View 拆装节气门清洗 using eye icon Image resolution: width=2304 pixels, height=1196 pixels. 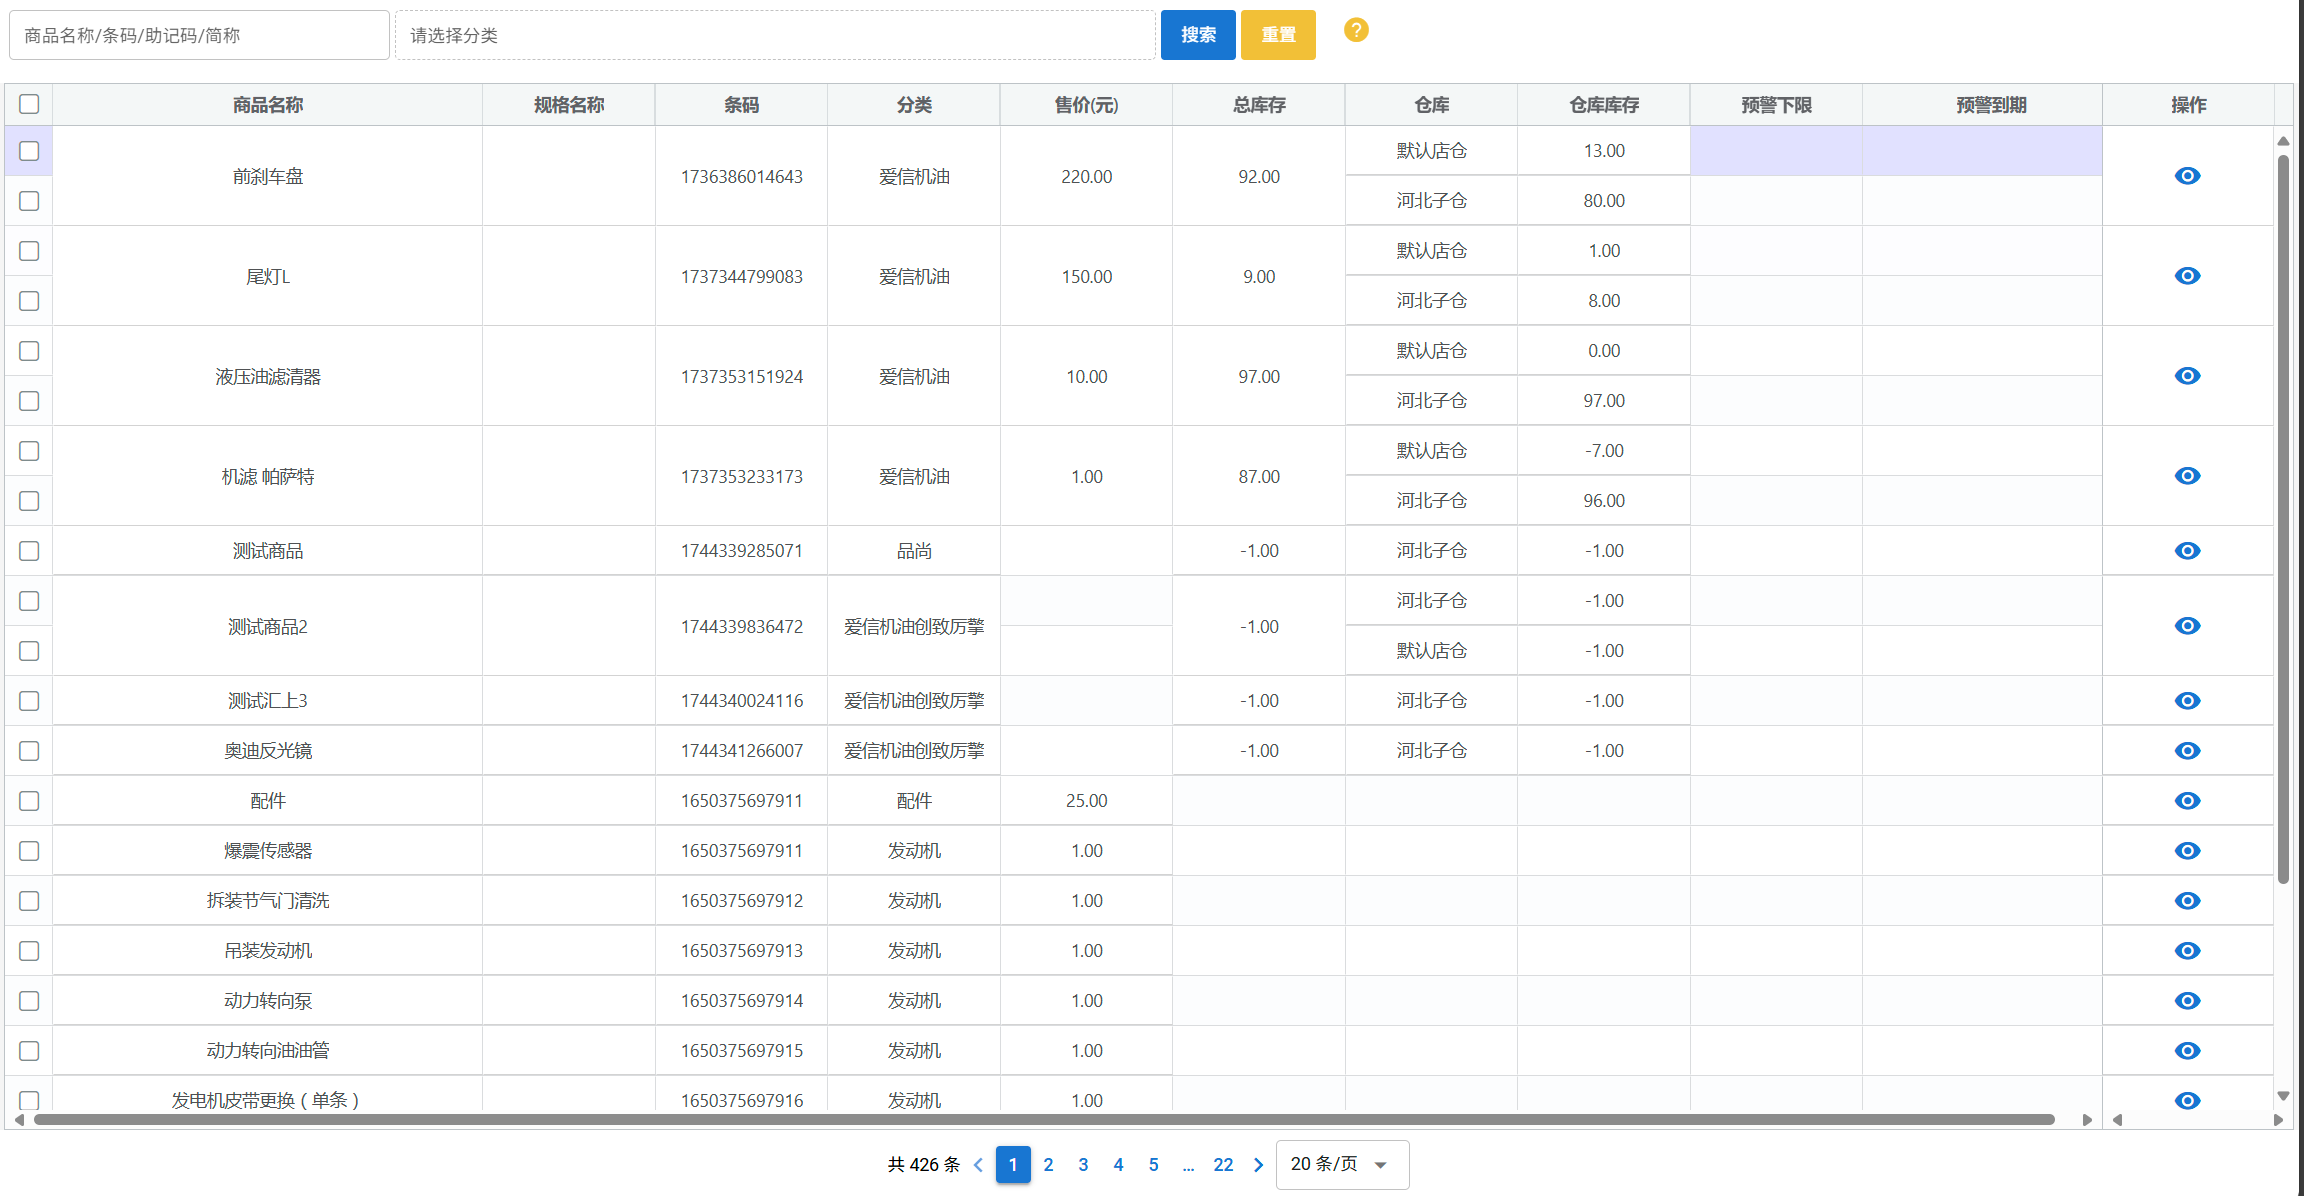2187,901
